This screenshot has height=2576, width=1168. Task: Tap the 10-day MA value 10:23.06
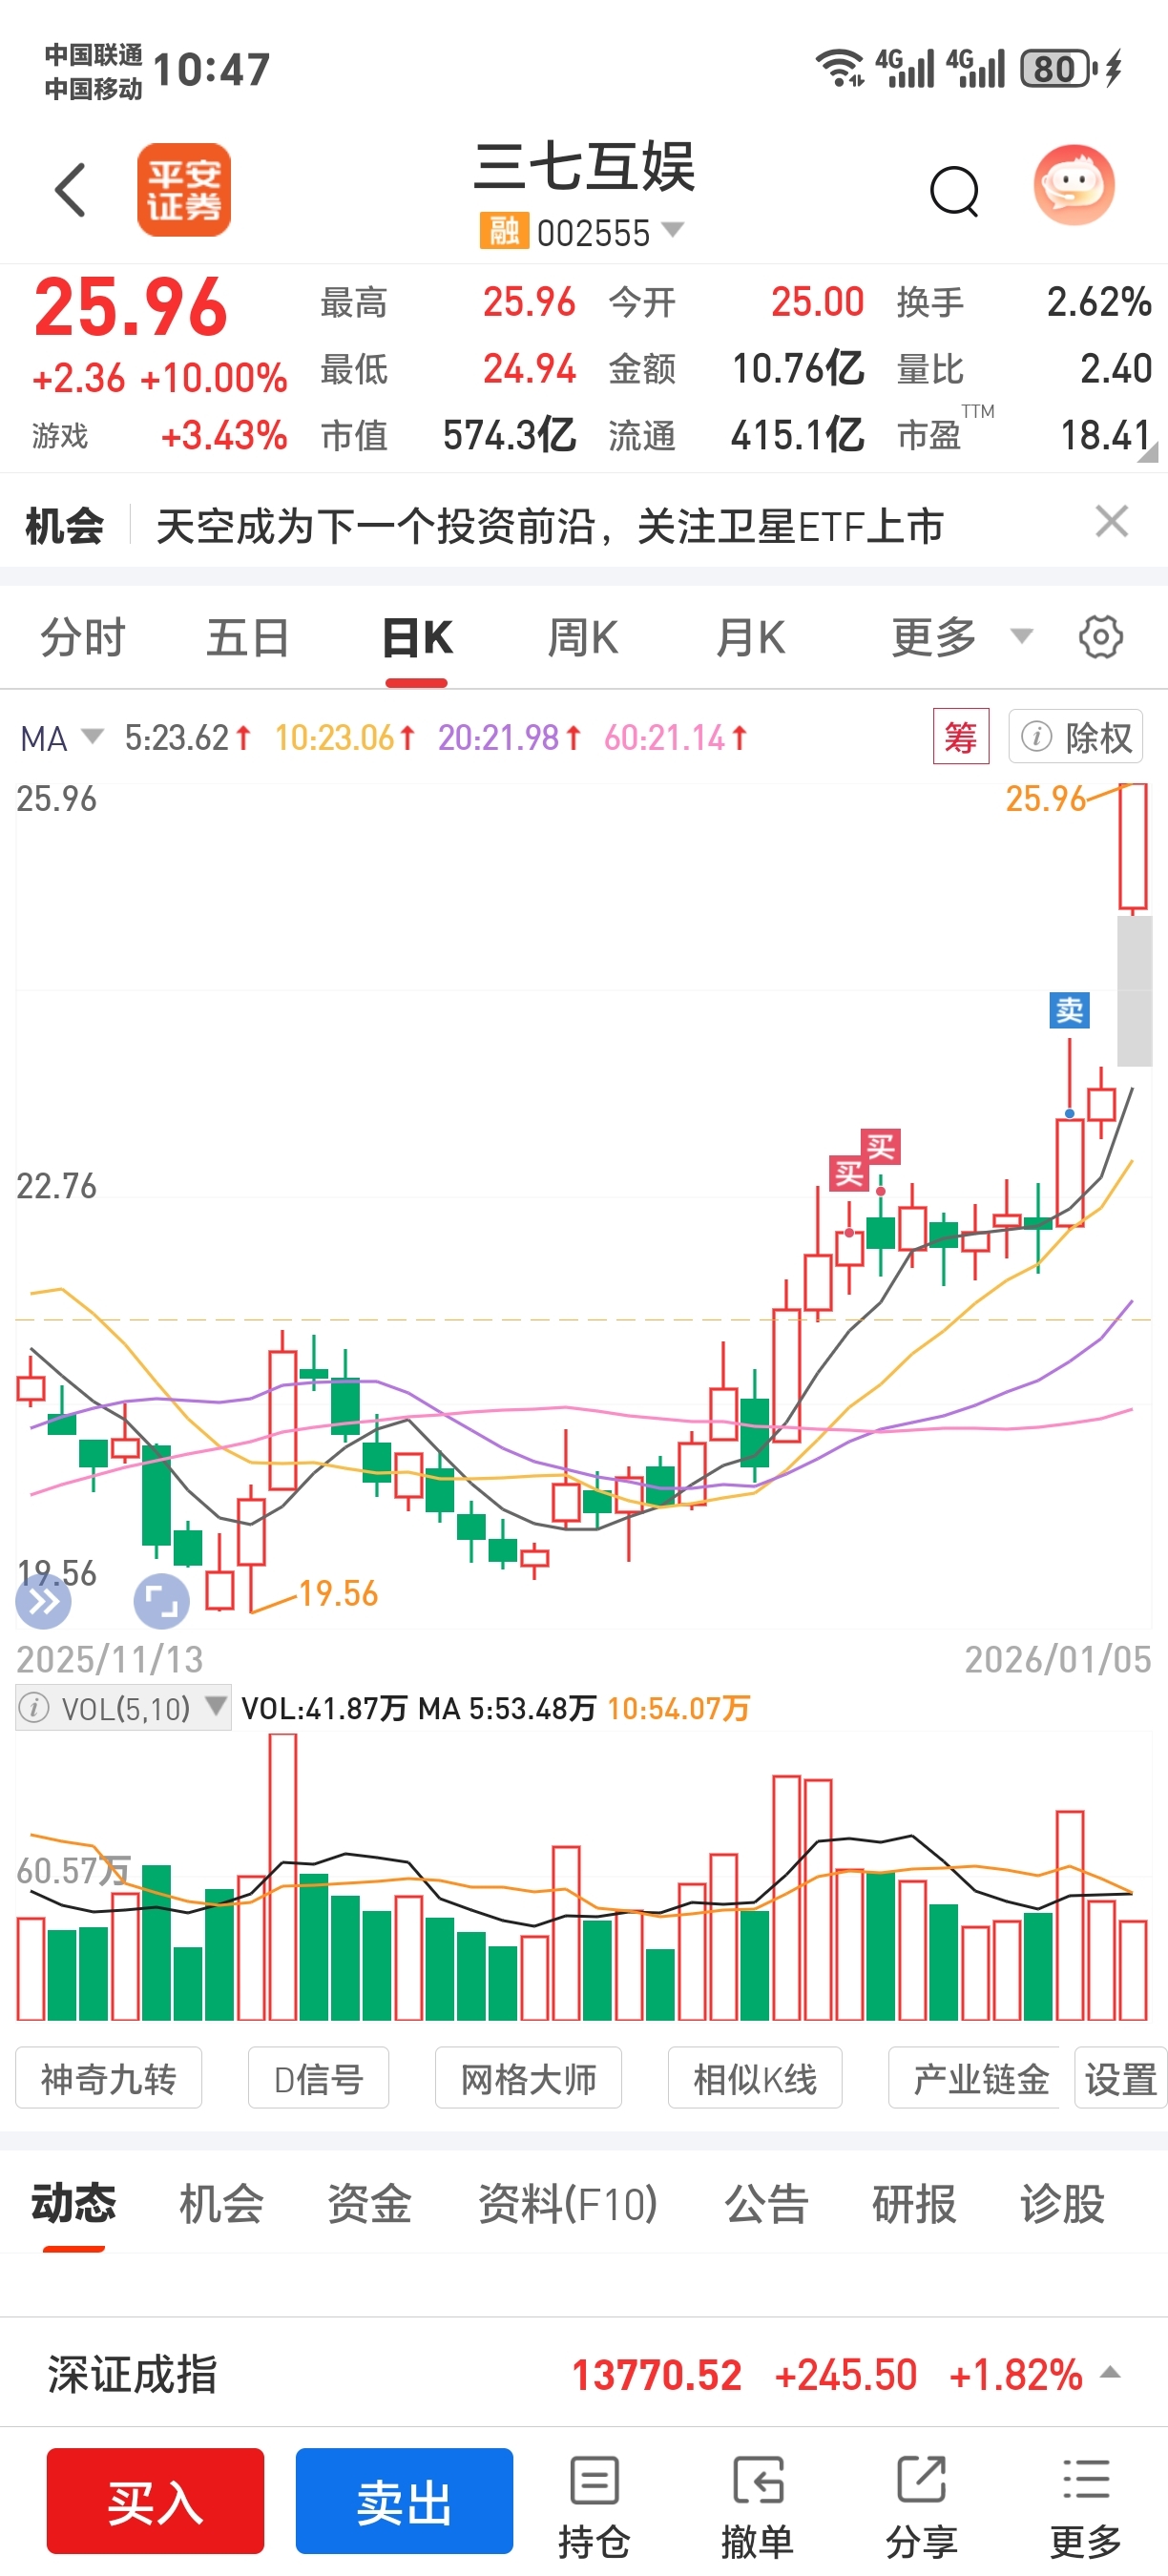pos(344,738)
